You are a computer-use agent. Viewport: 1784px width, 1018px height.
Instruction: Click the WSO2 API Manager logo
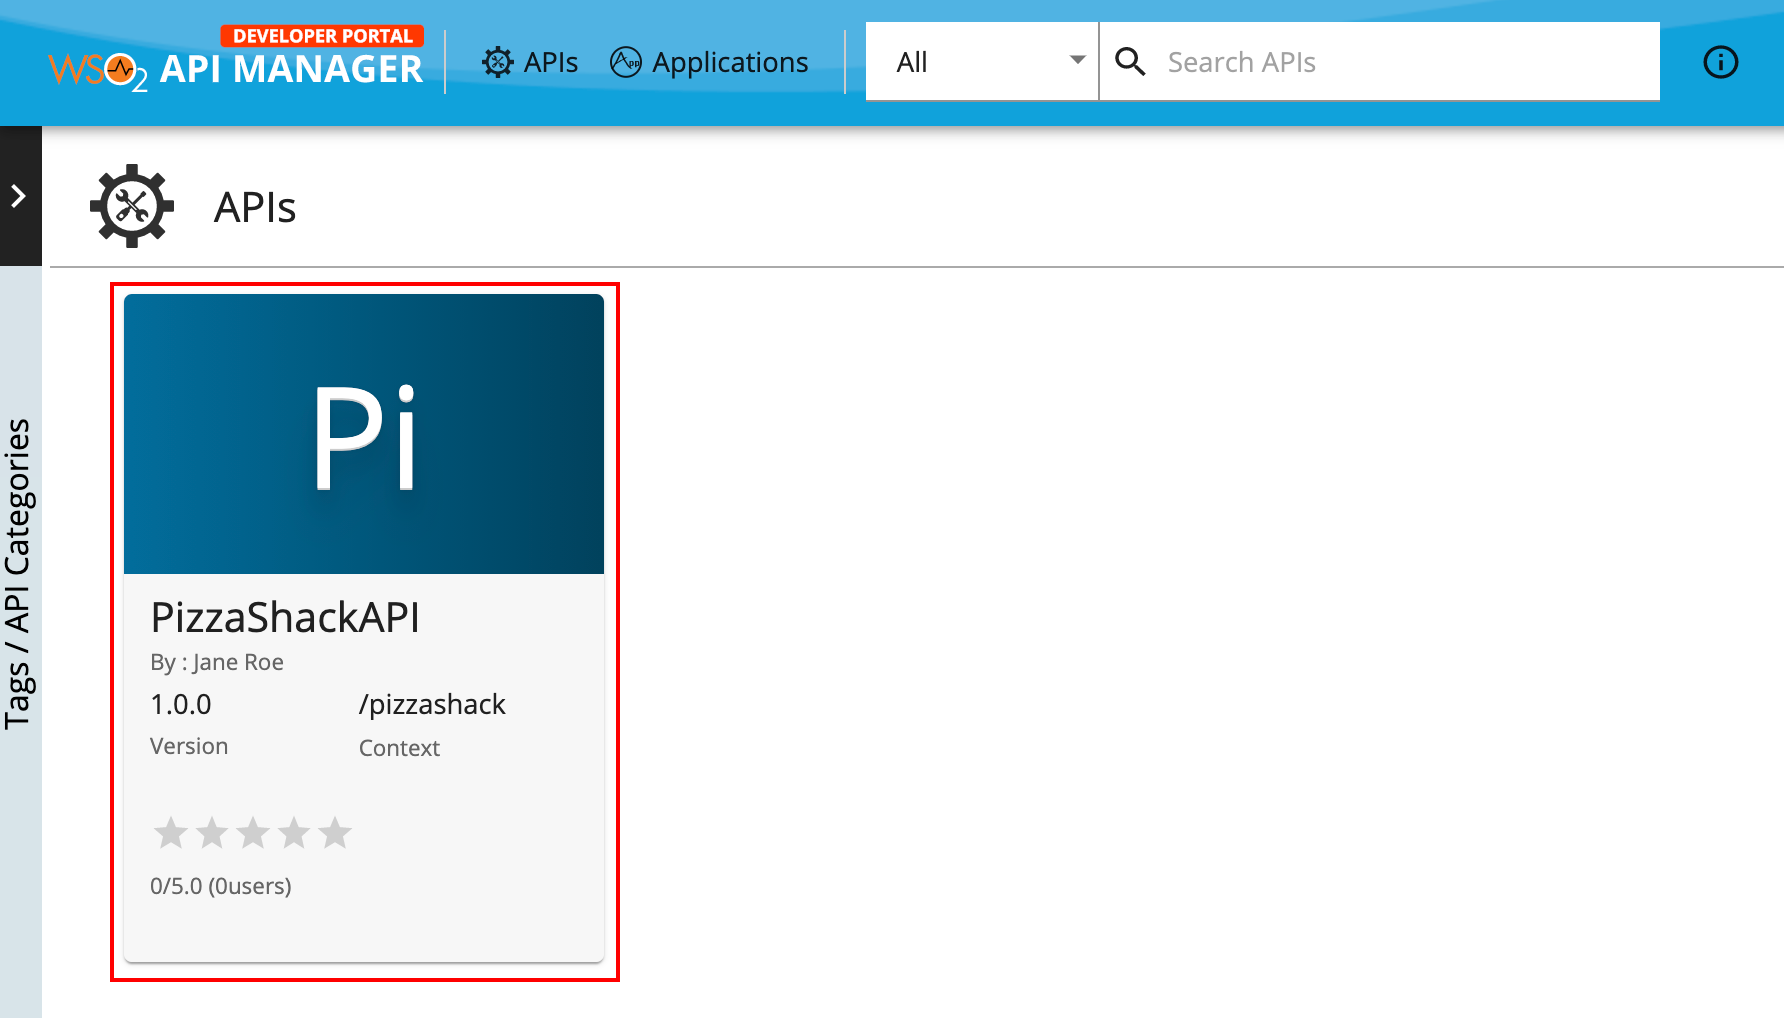click(236, 60)
